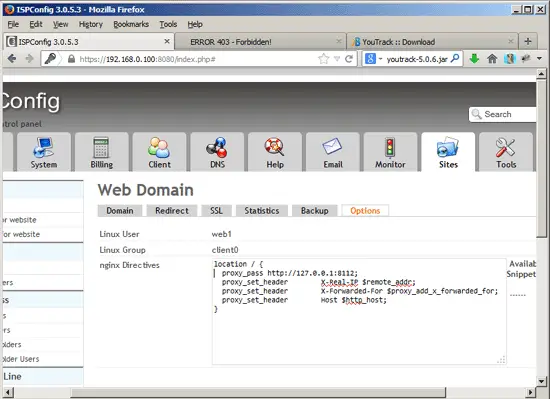Open the Sites module icon

tap(448, 152)
